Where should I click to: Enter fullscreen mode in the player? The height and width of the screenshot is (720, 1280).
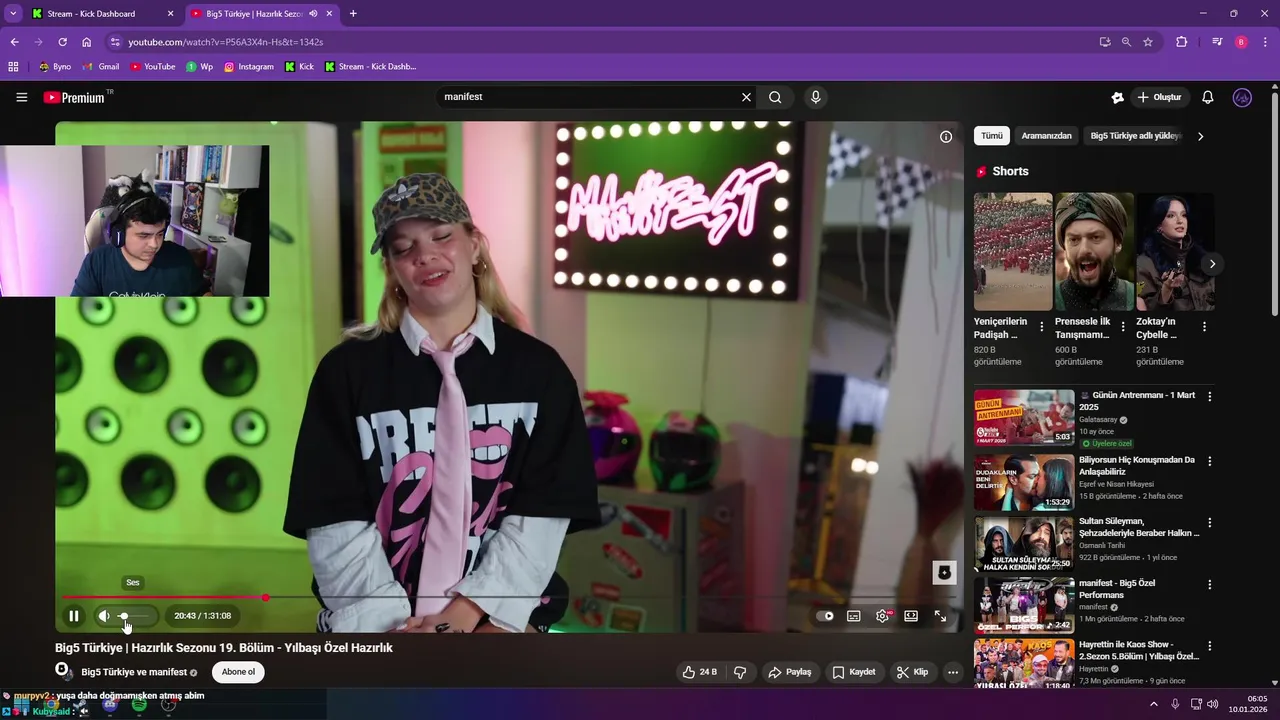(x=940, y=616)
